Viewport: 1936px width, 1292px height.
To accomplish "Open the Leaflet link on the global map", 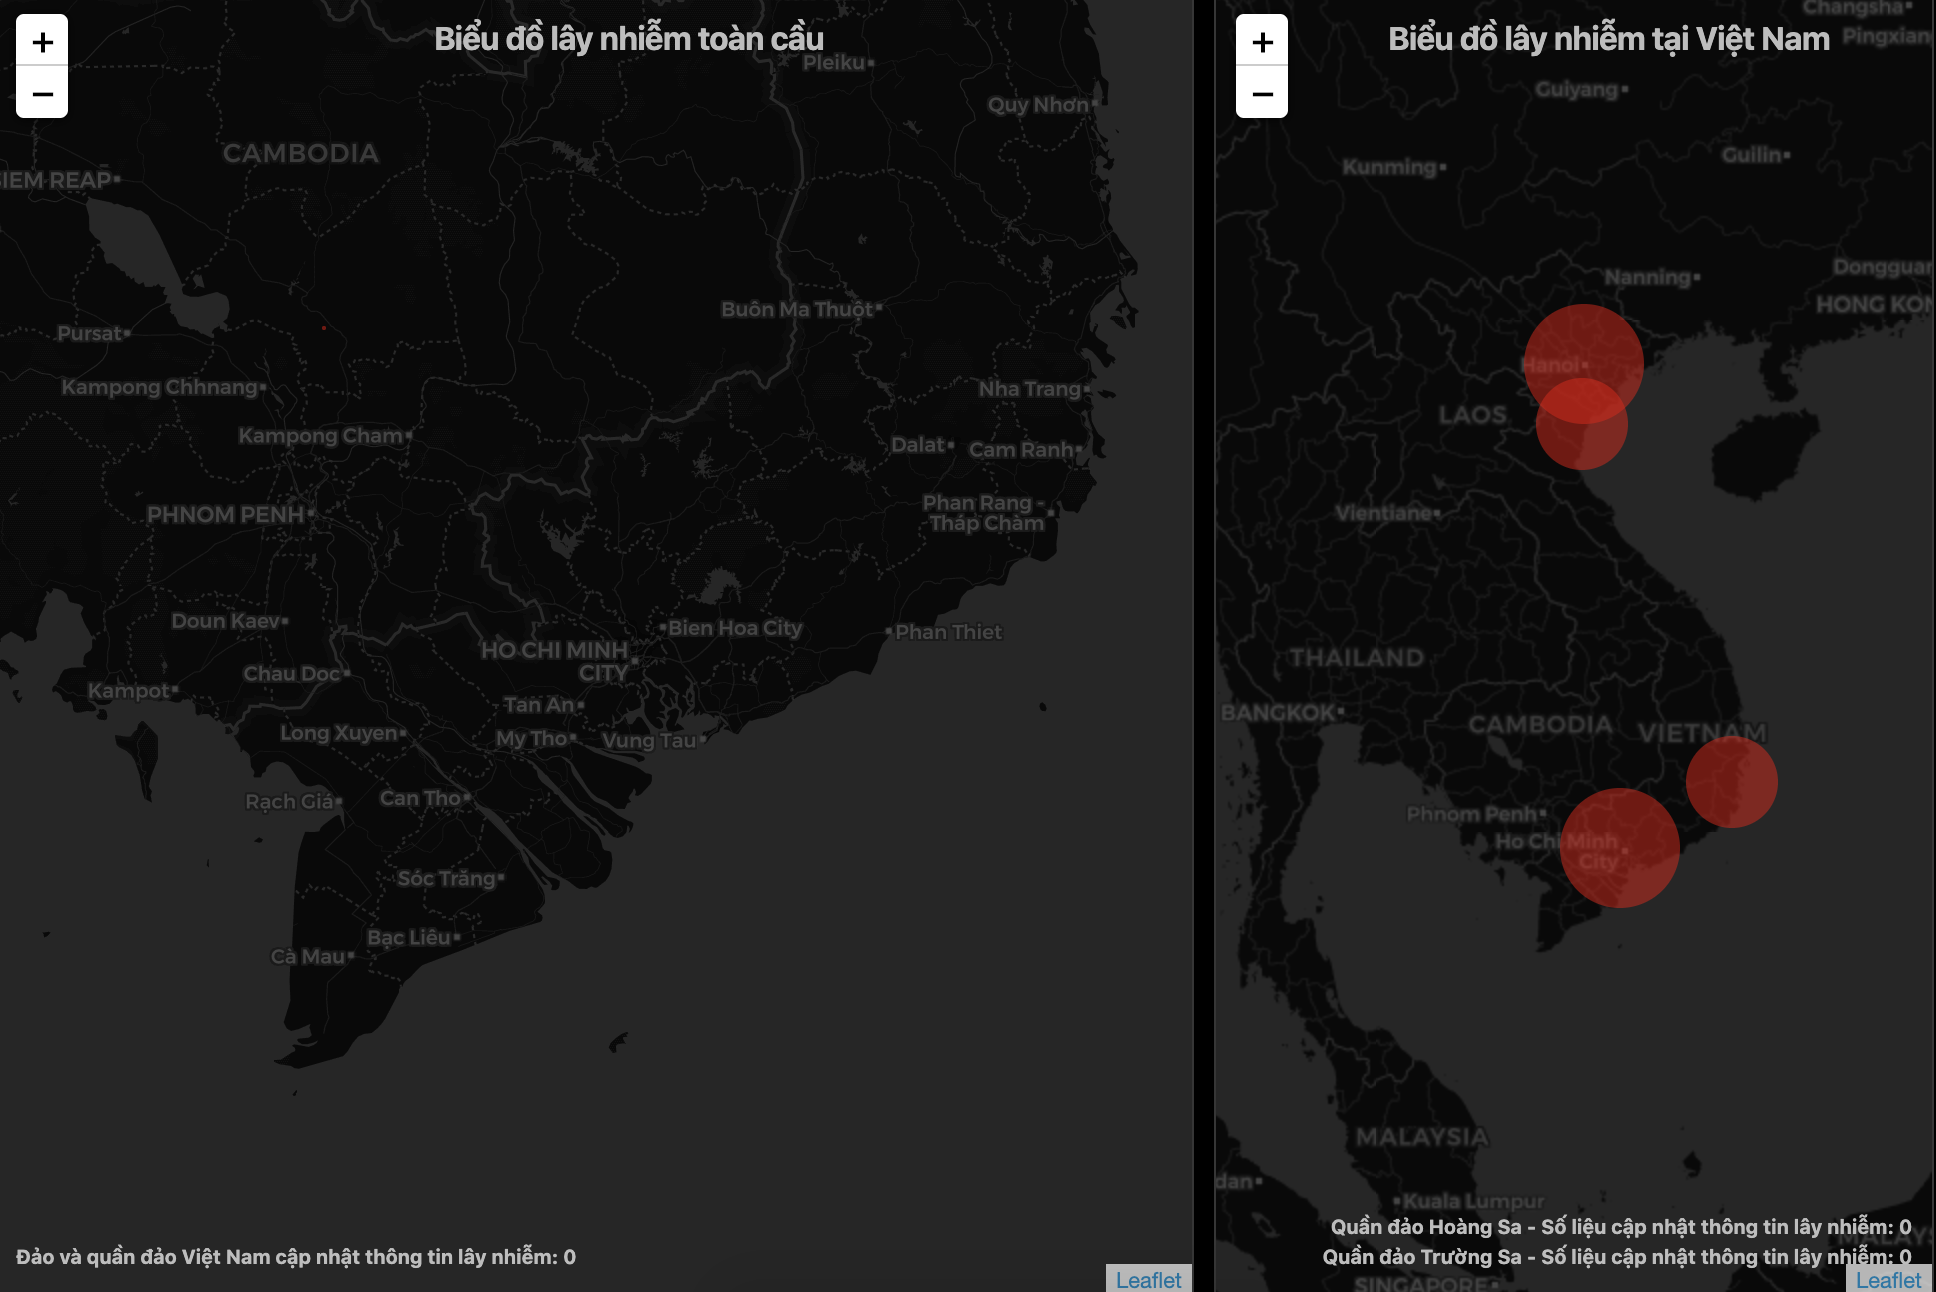I will (1148, 1279).
